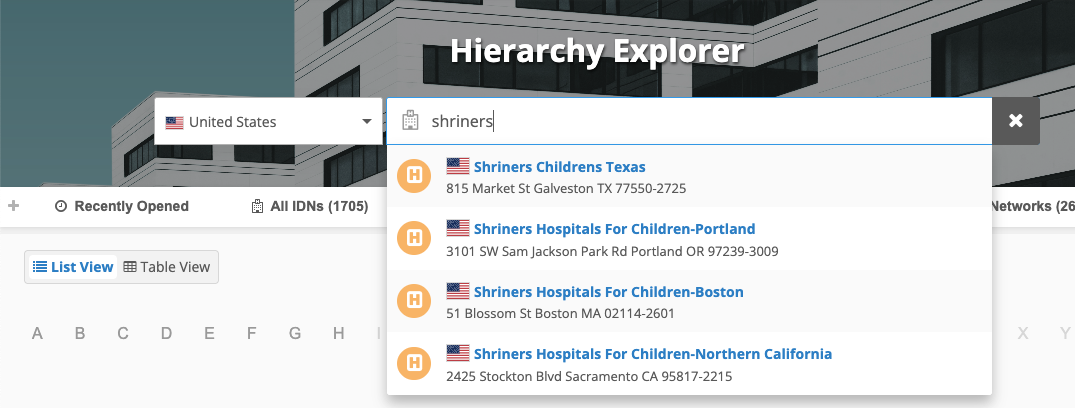Filter by letter E
Image resolution: width=1075 pixels, height=408 pixels.
pyautogui.click(x=209, y=334)
